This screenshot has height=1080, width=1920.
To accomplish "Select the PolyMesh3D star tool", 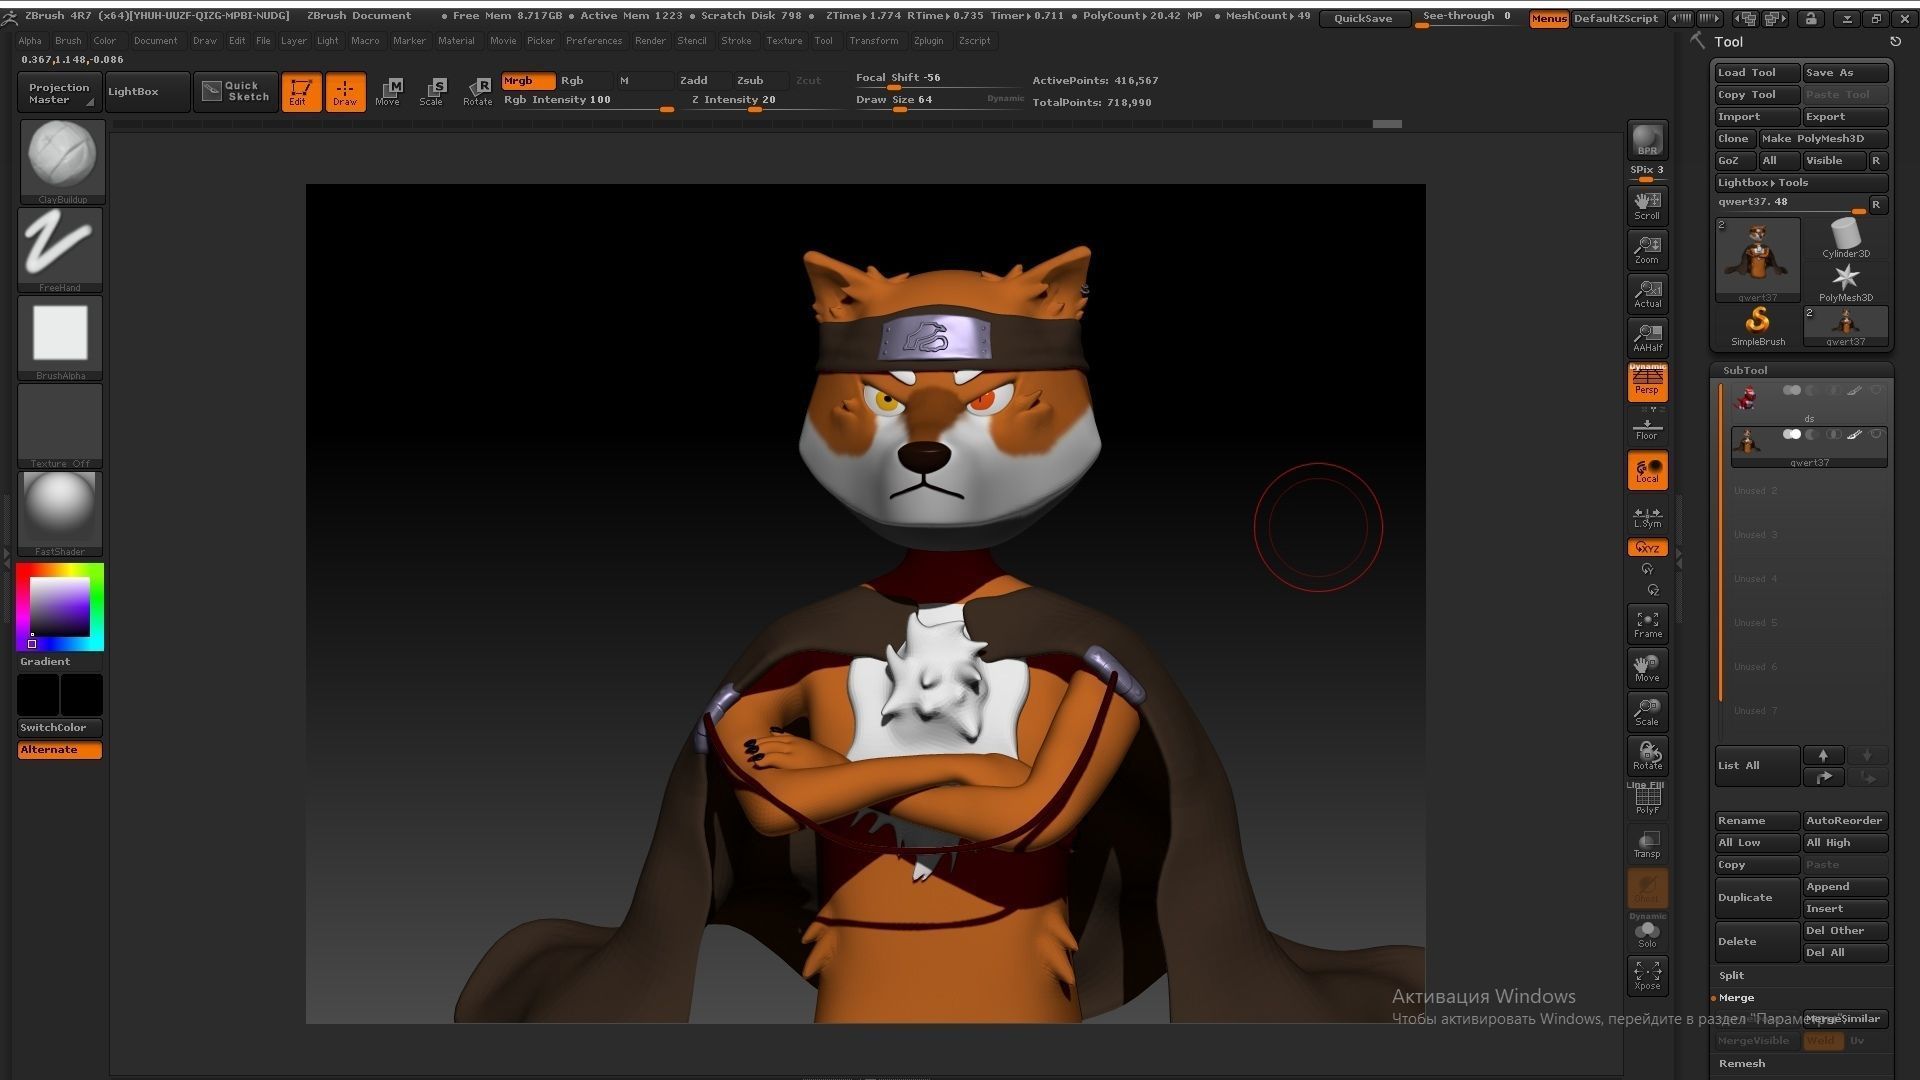I will [x=1845, y=282].
